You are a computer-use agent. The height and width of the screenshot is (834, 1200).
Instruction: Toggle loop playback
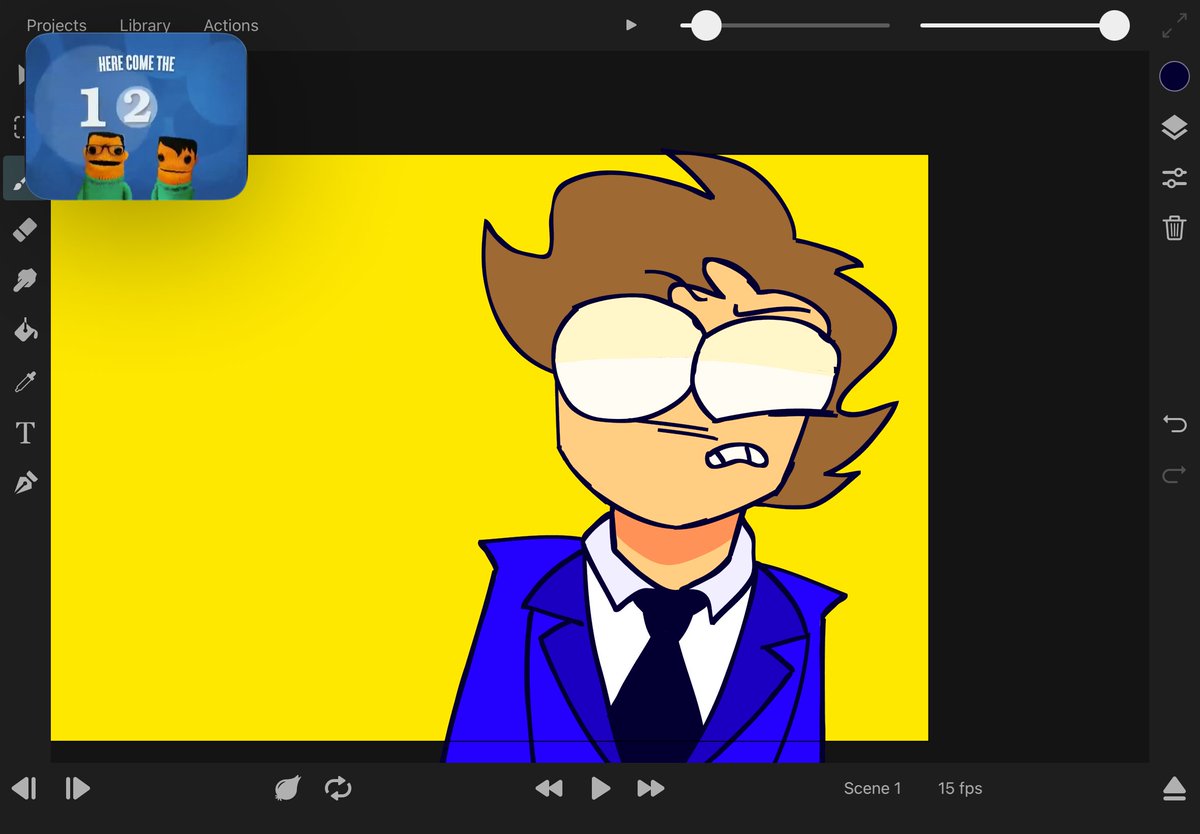point(338,788)
